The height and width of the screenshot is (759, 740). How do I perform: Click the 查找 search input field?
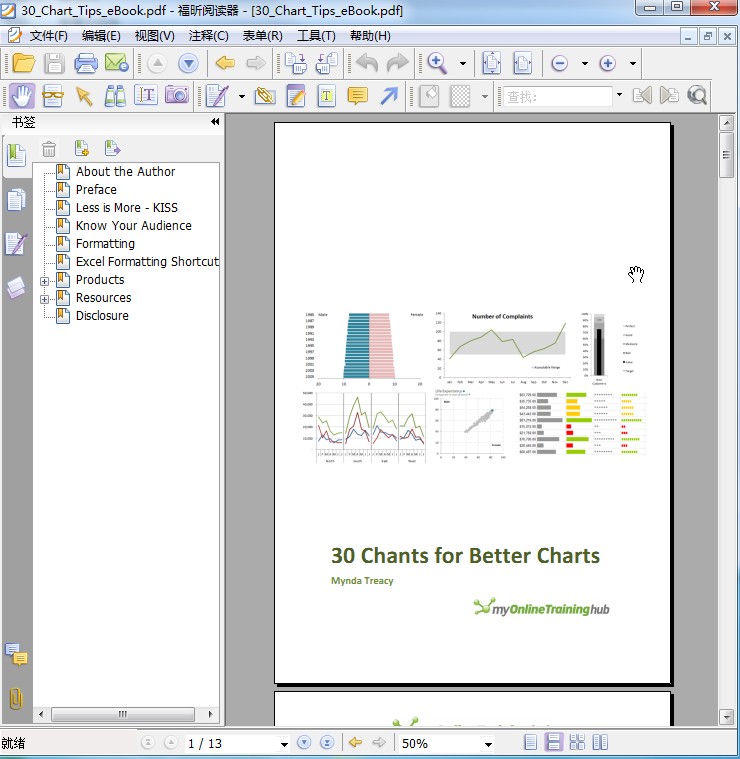pyautogui.click(x=557, y=97)
